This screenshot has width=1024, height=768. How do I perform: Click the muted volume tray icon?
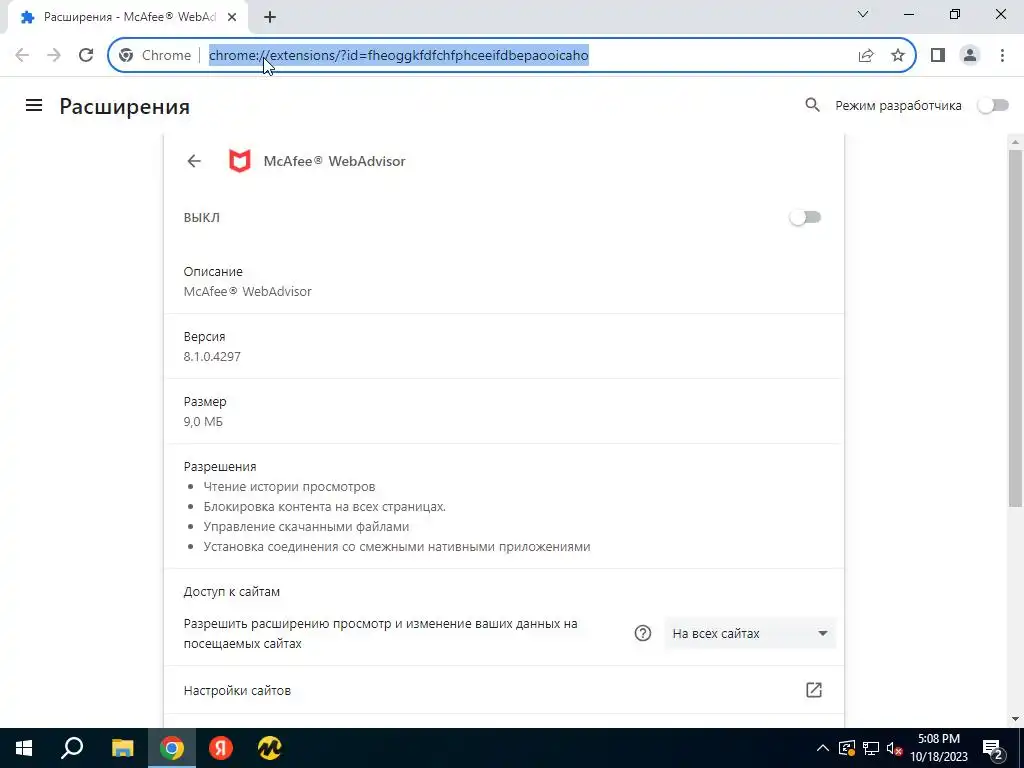pyautogui.click(x=894, y=748)
